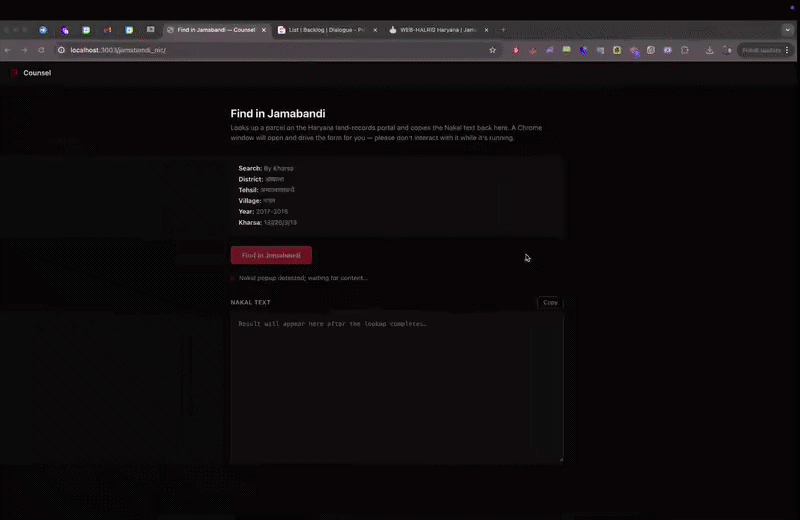Open the green monitor extension icon
Screen dimensions: 800x520
tap(566, 50)
